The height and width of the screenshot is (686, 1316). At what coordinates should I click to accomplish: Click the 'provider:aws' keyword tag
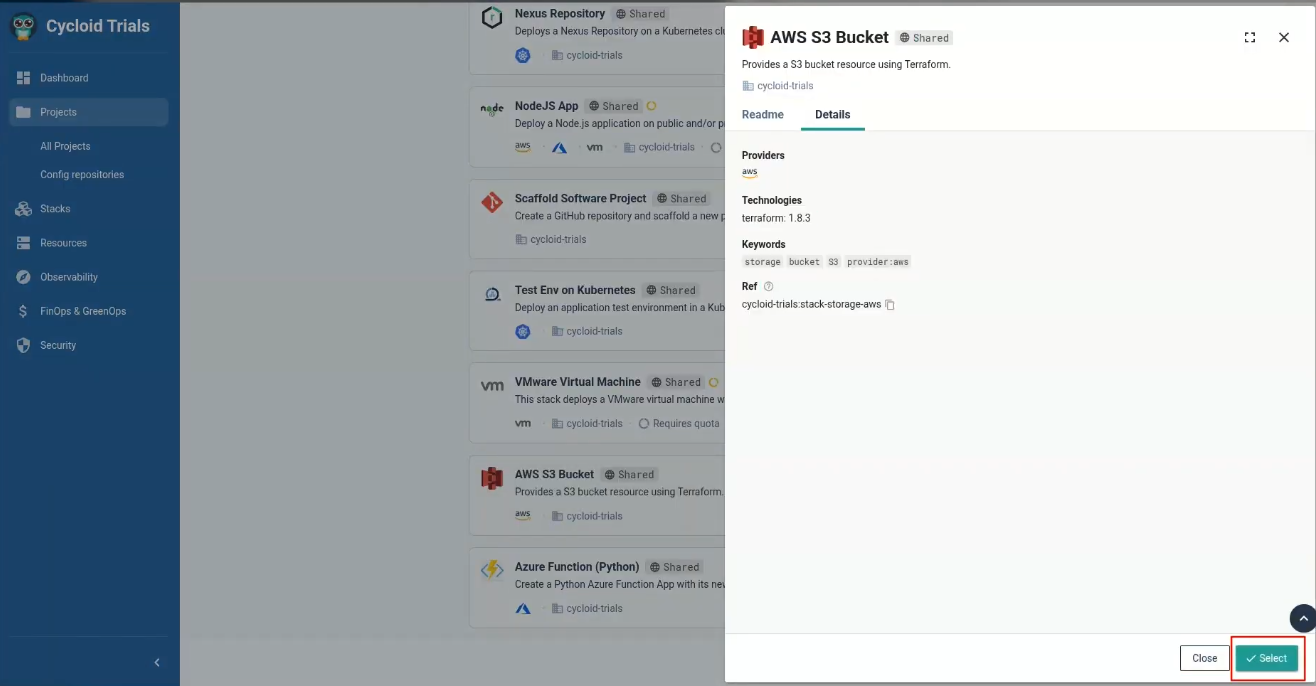tap(879, 262)
